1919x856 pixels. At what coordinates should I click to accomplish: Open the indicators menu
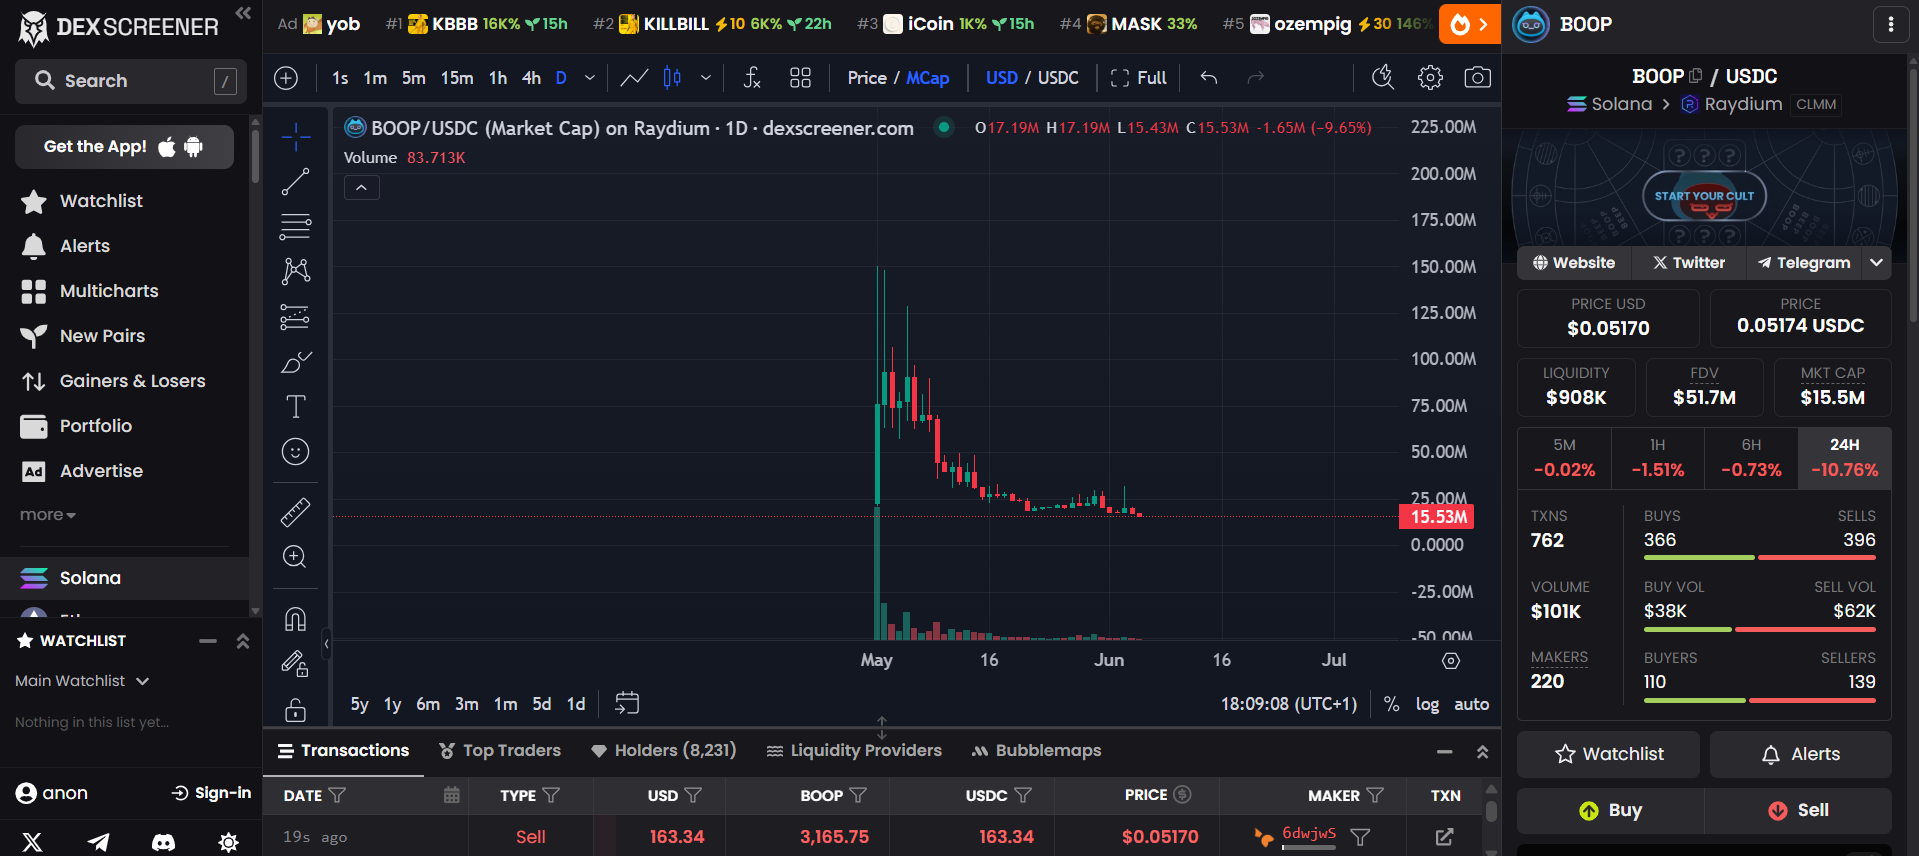[x=752, y=78]
